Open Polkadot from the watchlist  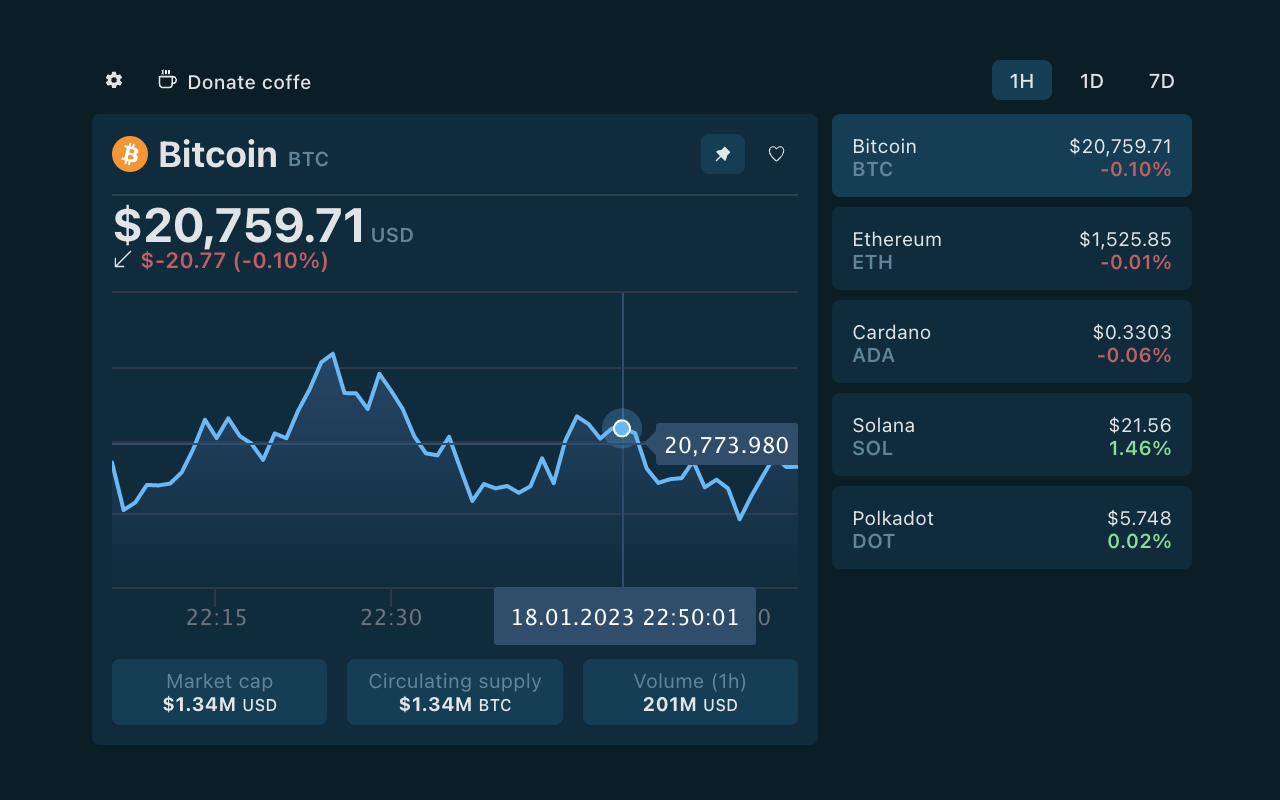pos(1011,527)
